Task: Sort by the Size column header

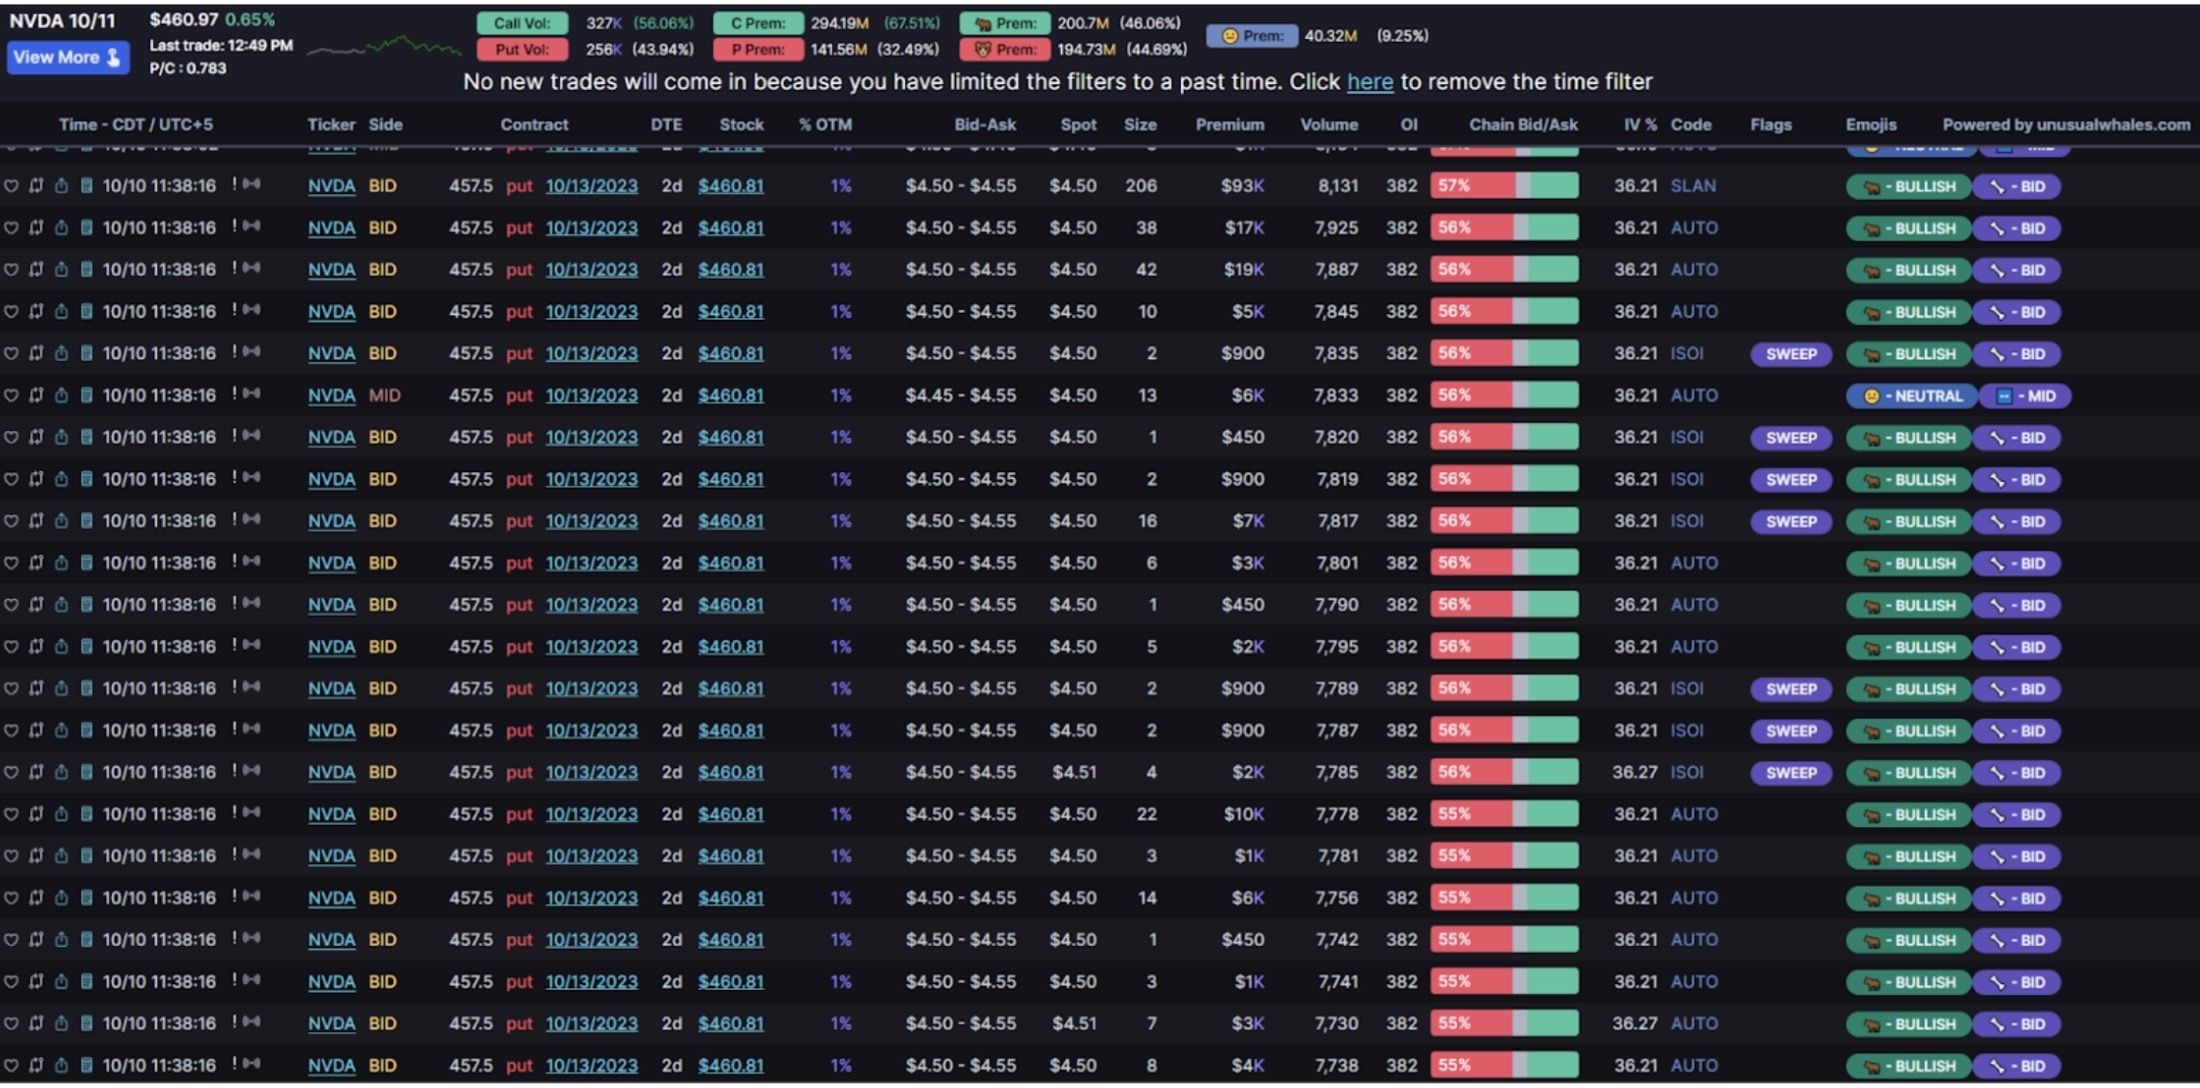Action: [1140, 124]
